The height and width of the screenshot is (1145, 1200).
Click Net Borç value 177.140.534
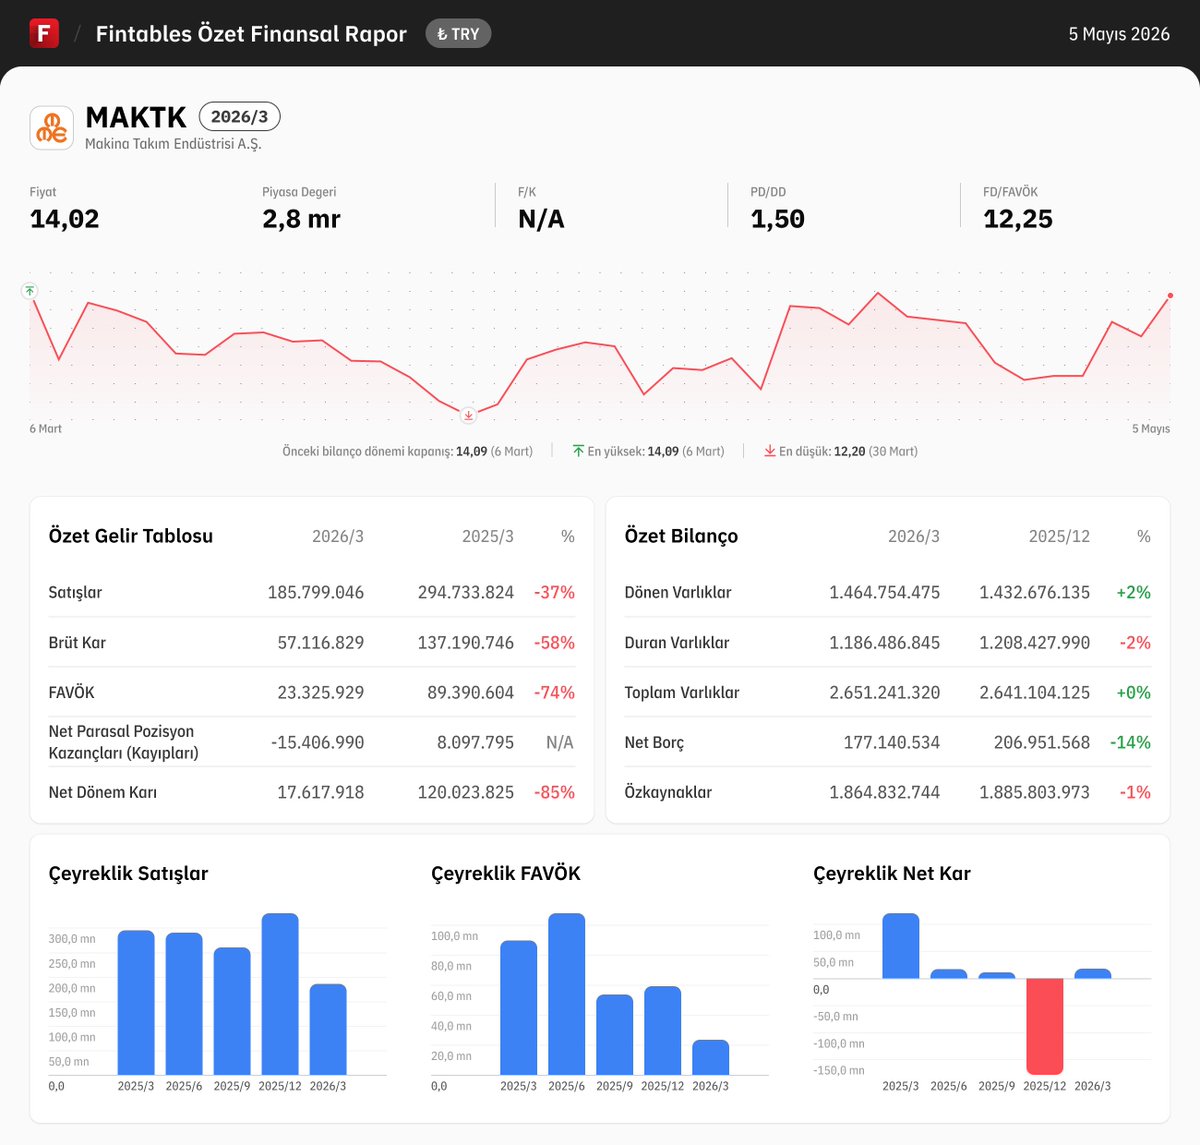(892, 742)
